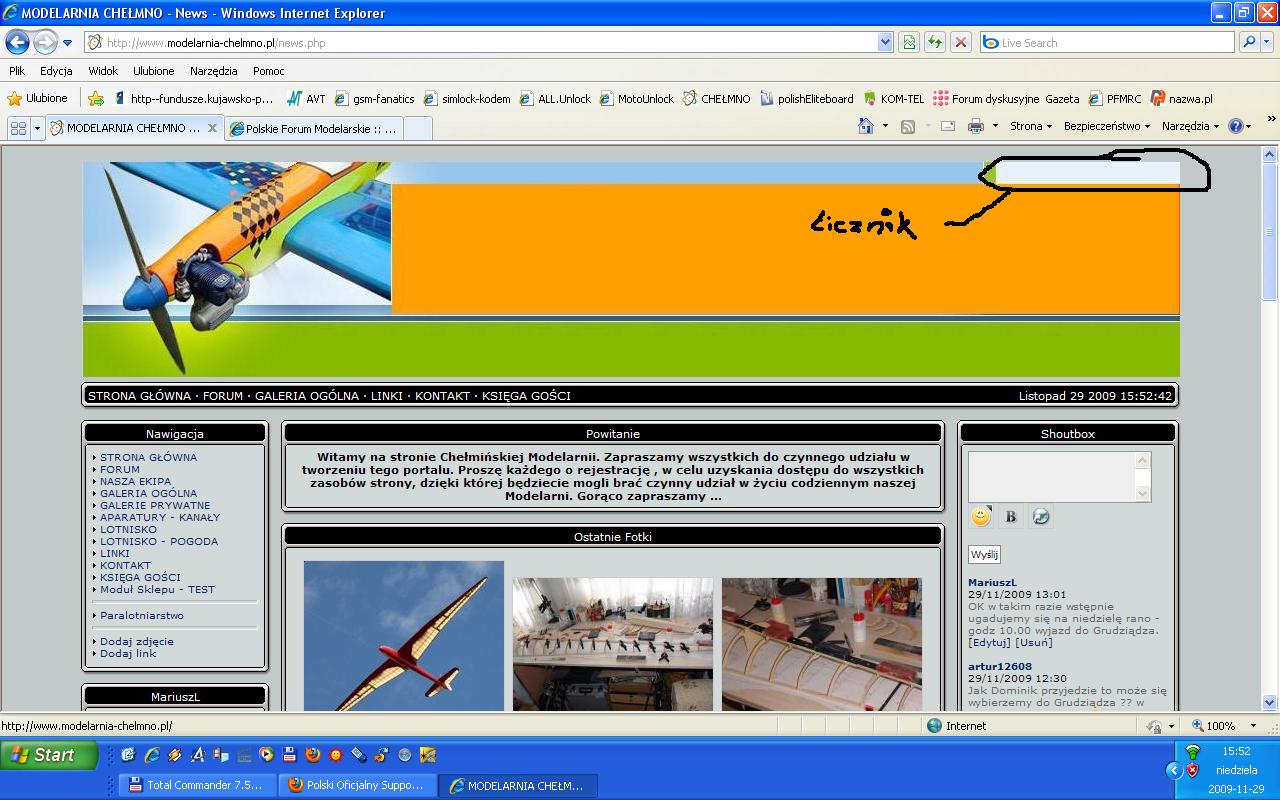Image resolution: width=1280 pixels, height=800 pixels.
Task: Click Paralotniarstwo sidebar link
Action: pos(142,615)
